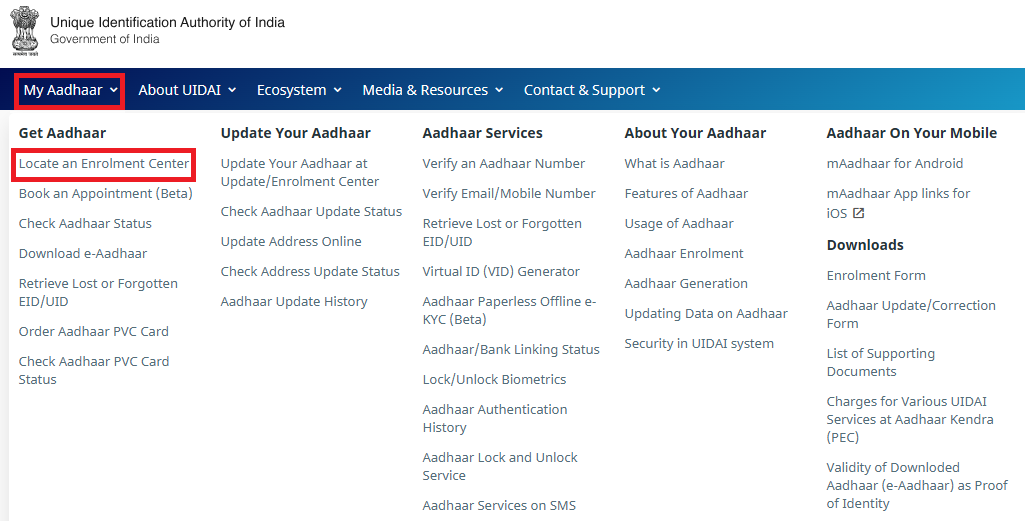1025x521 pixels.
Task: Click the Update Your Aadhaar heading
Action: (x=295, y=133)
